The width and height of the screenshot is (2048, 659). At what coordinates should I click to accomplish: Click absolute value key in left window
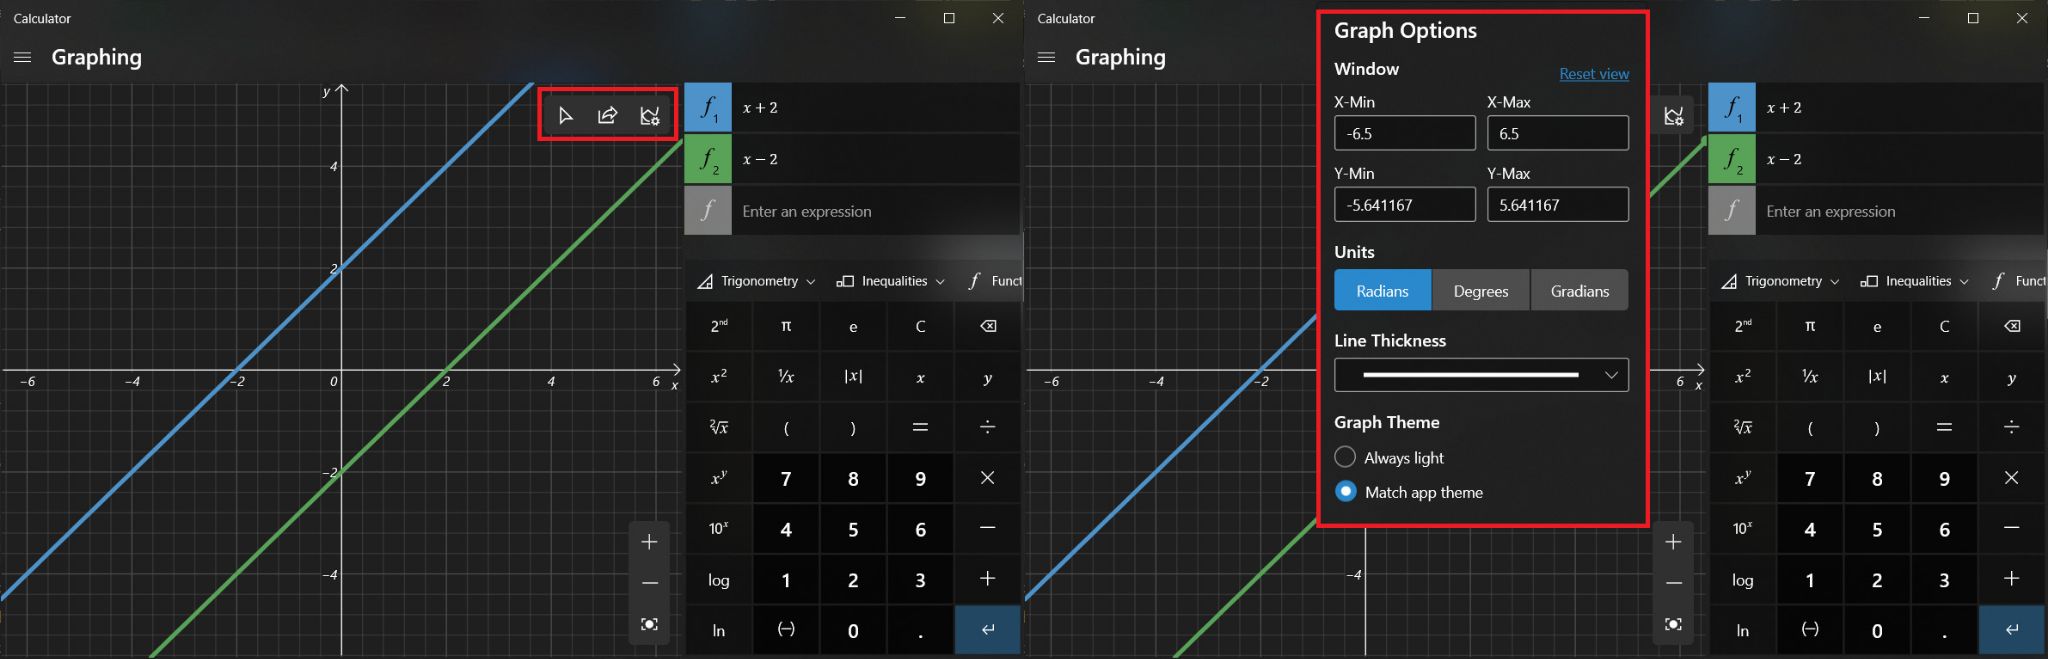(853, 377)
